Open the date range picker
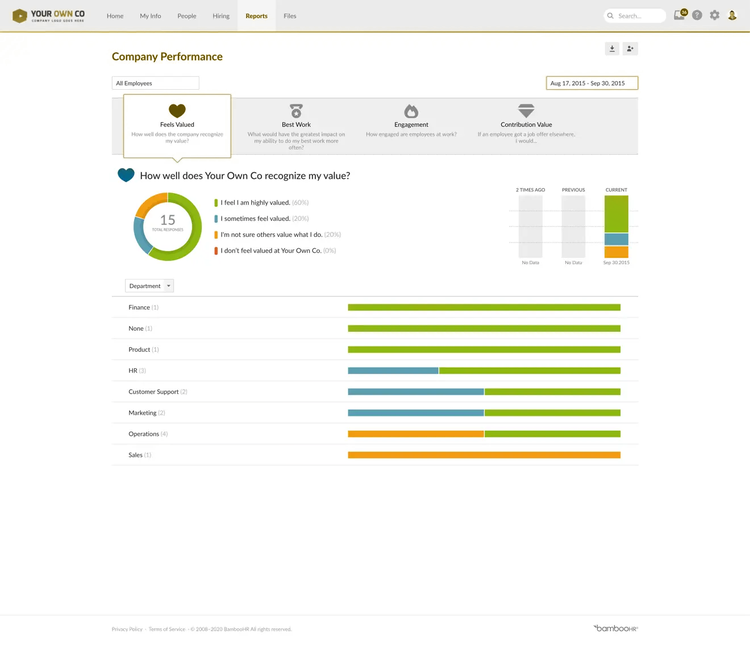The width and height of the screenshot is (750, 651). (592, 83)
